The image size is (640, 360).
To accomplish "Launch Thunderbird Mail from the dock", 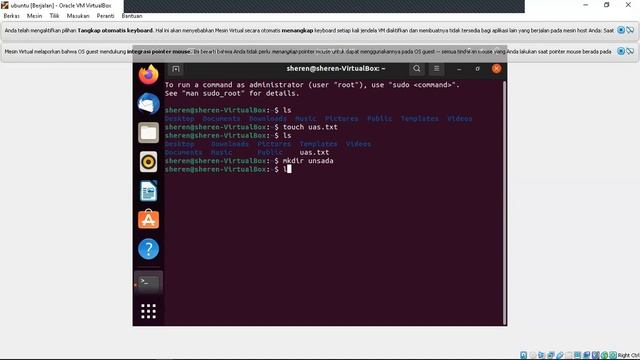I will tap(148, 103).
